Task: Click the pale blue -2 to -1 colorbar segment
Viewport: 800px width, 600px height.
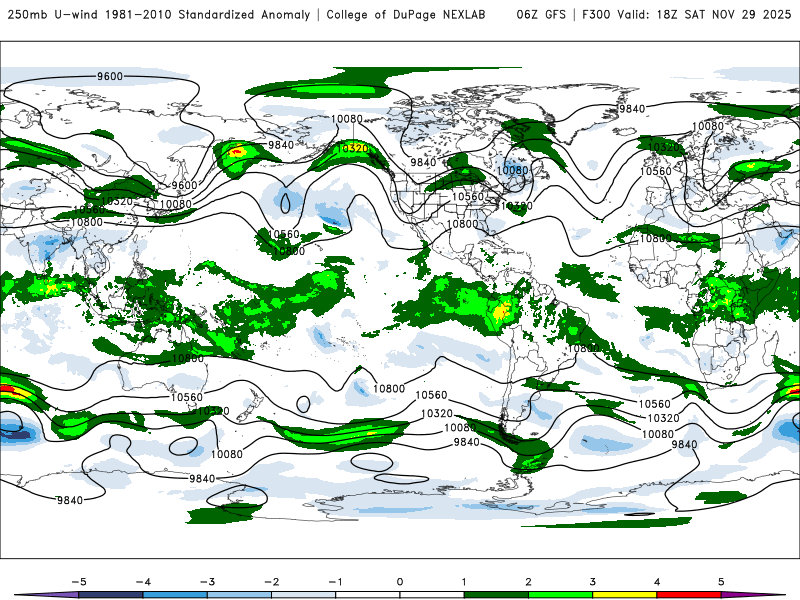Action: (304, 595)
